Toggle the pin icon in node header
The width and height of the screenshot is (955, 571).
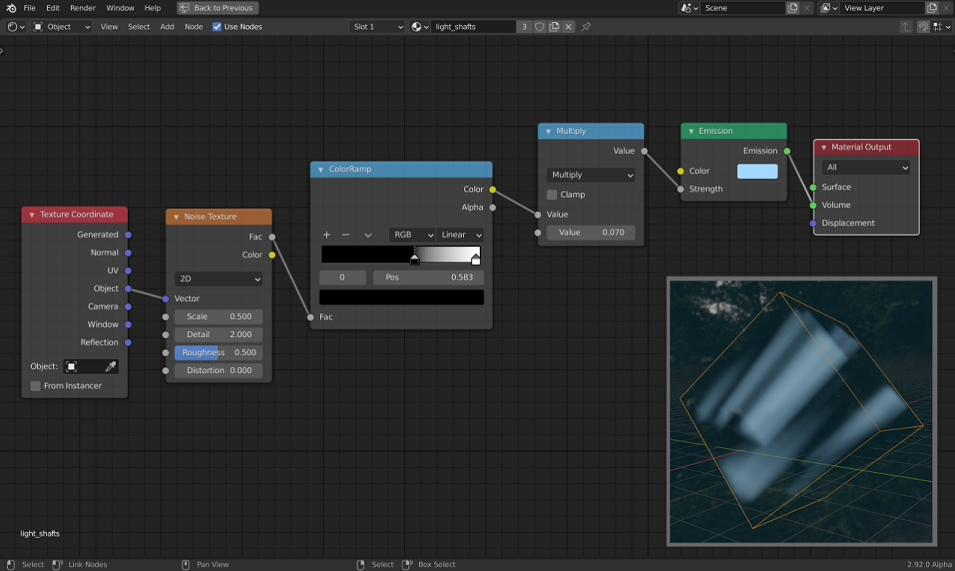point(586,27)
